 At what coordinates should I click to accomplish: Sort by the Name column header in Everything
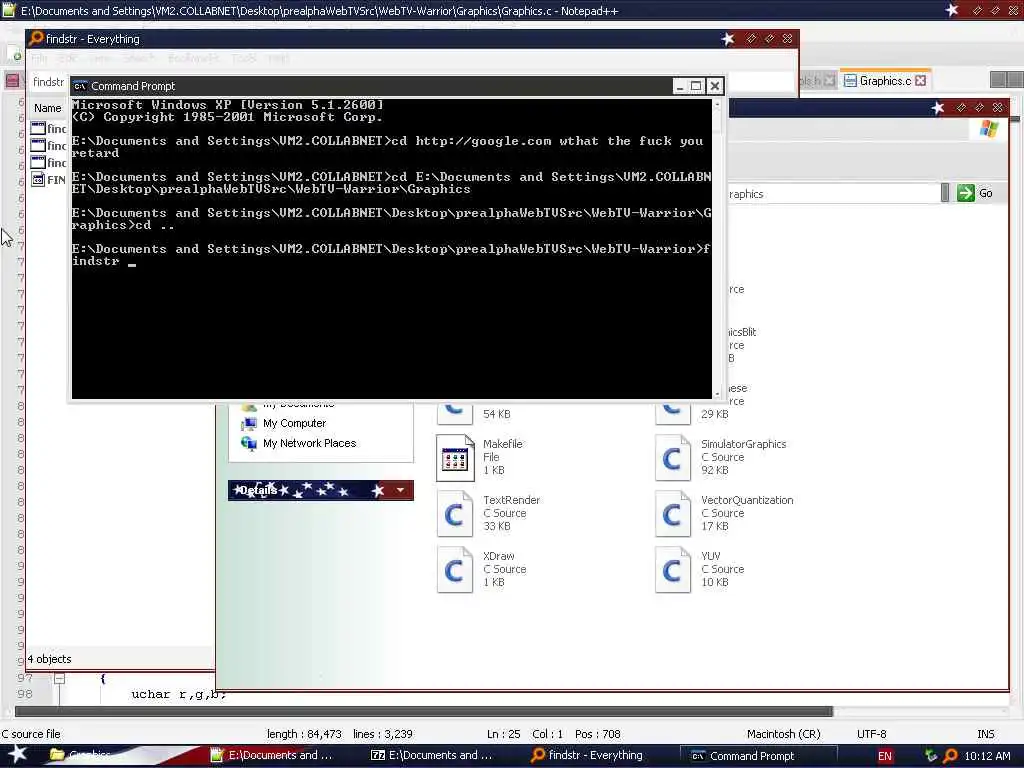tap(48, 108)
